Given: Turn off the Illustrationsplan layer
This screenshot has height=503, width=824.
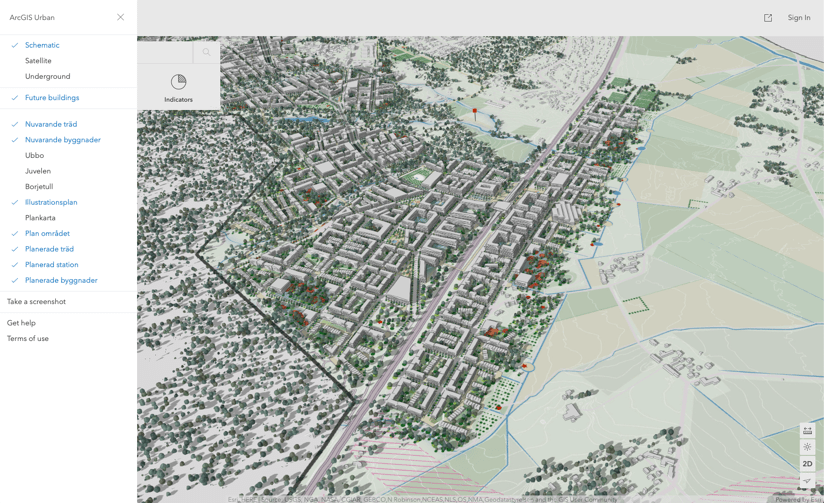Looking at the screenshot, I should point(68,202).
